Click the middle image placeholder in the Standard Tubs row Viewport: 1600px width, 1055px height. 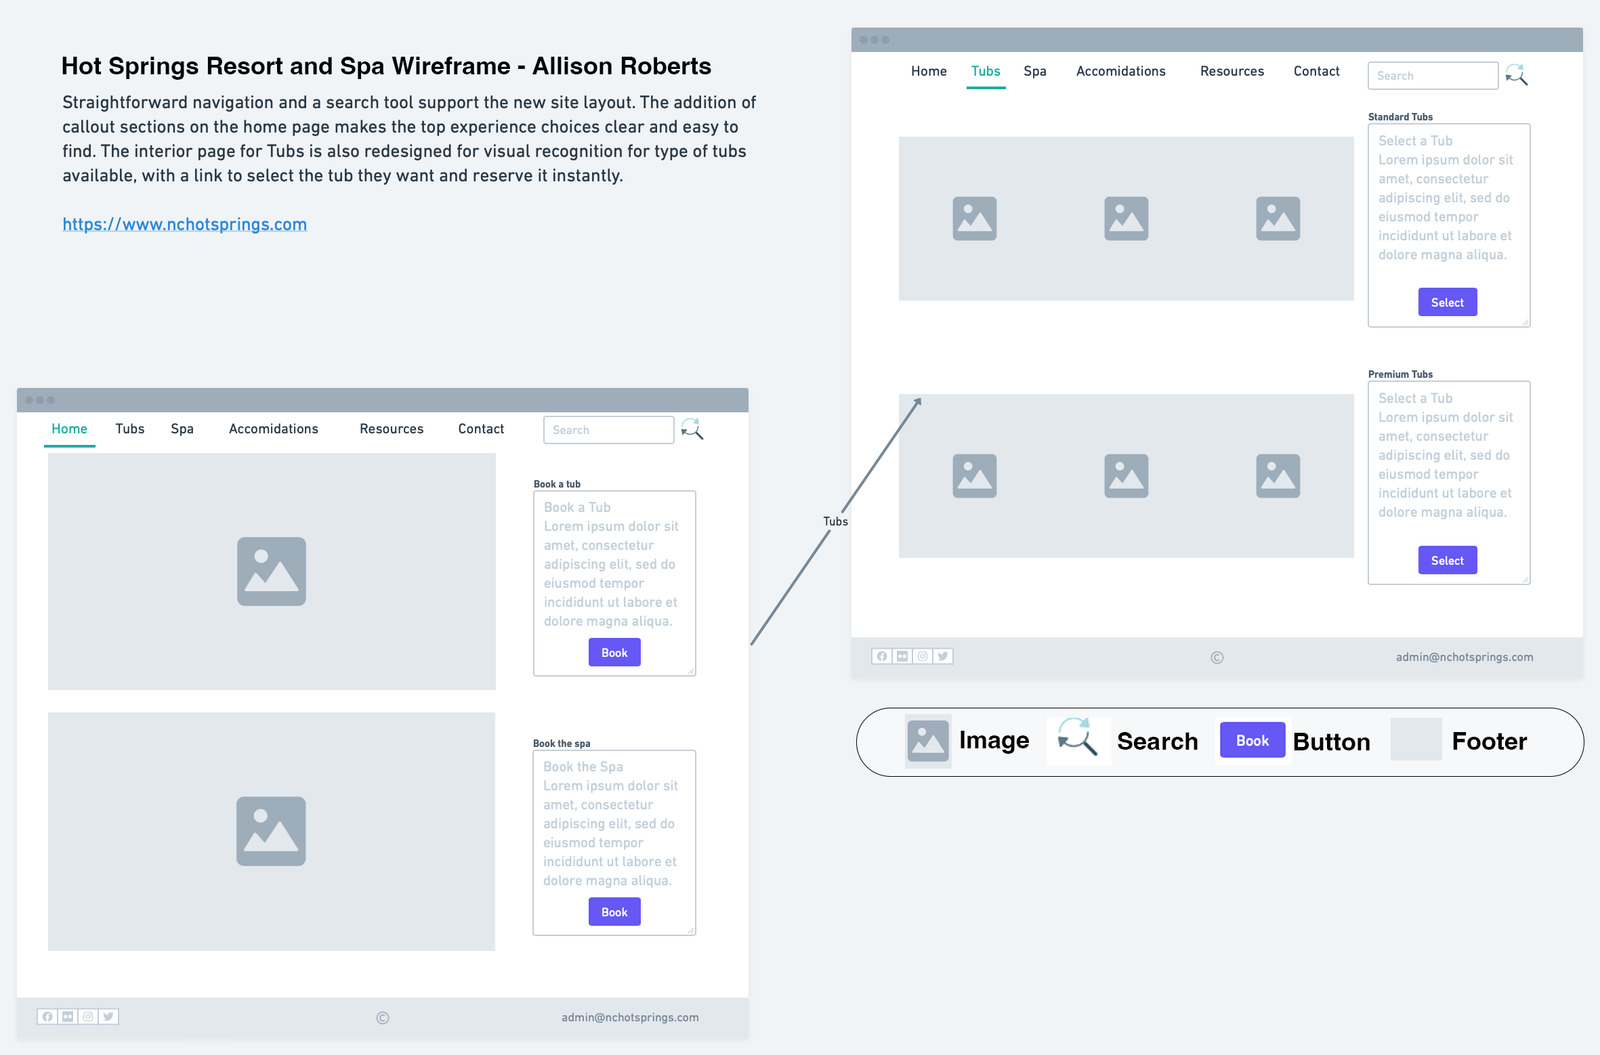pos(1126,218)
